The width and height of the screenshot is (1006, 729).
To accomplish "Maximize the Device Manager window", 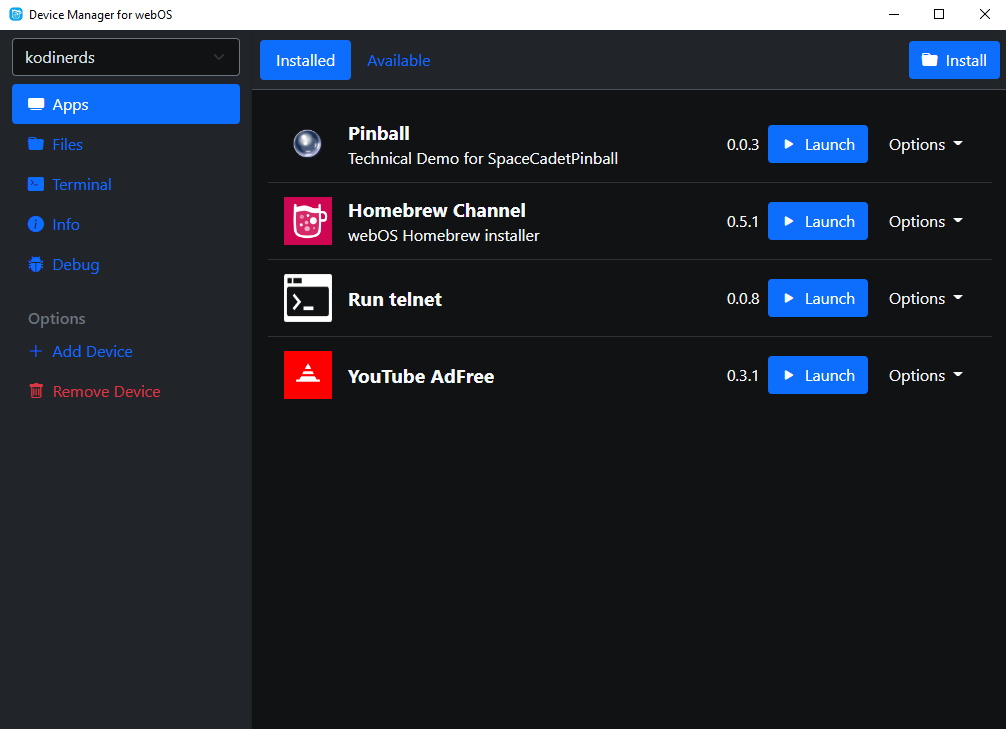I will 939,14.
